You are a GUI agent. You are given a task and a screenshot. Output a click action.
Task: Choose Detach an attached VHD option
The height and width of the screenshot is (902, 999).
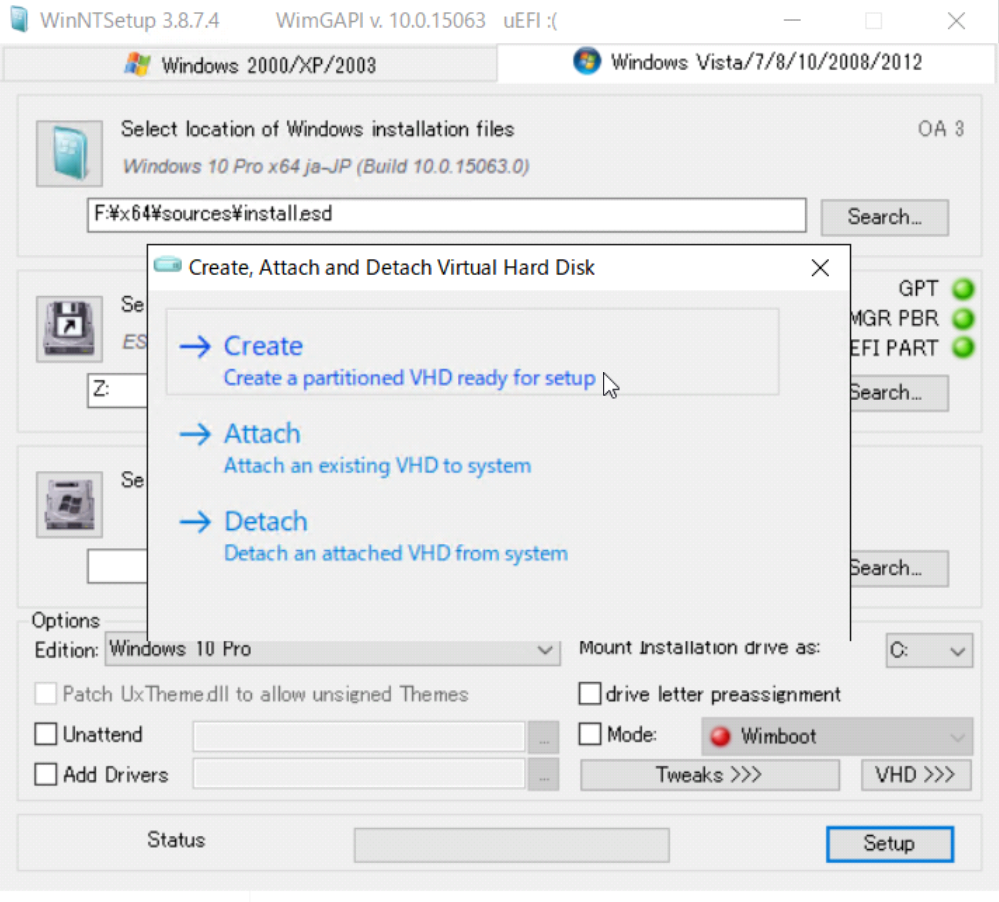click(472, 536)
